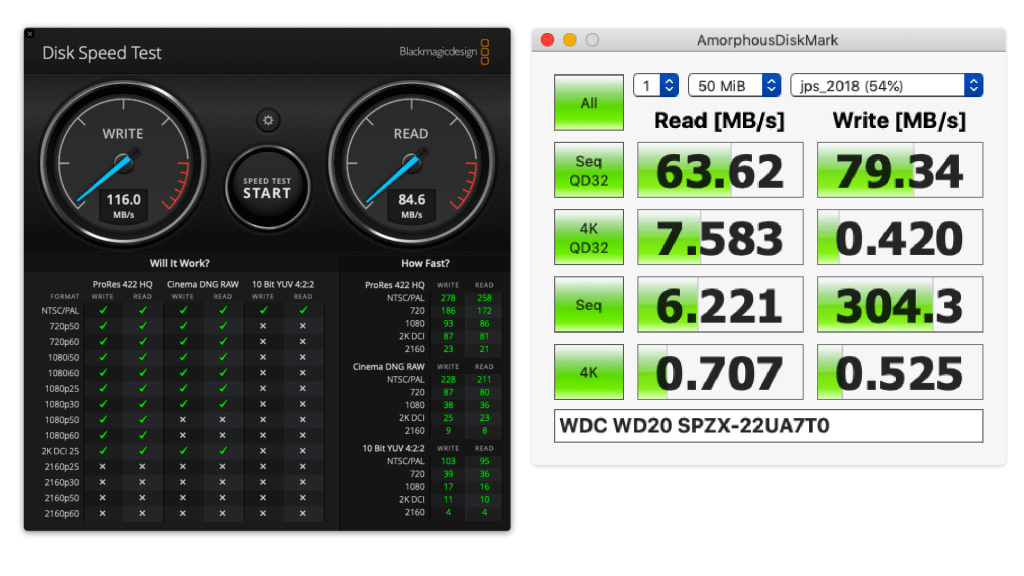
Task: Close Disk Speed Test window with X
Action: click(x=29, y=33)
